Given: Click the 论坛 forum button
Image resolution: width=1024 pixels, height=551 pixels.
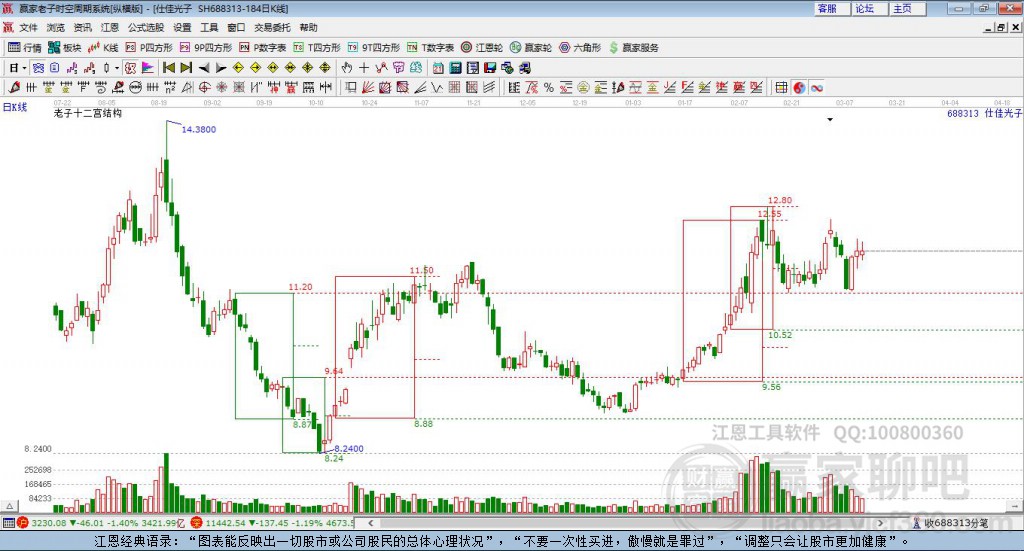Looking at the screenshot, I should point(869,8).
